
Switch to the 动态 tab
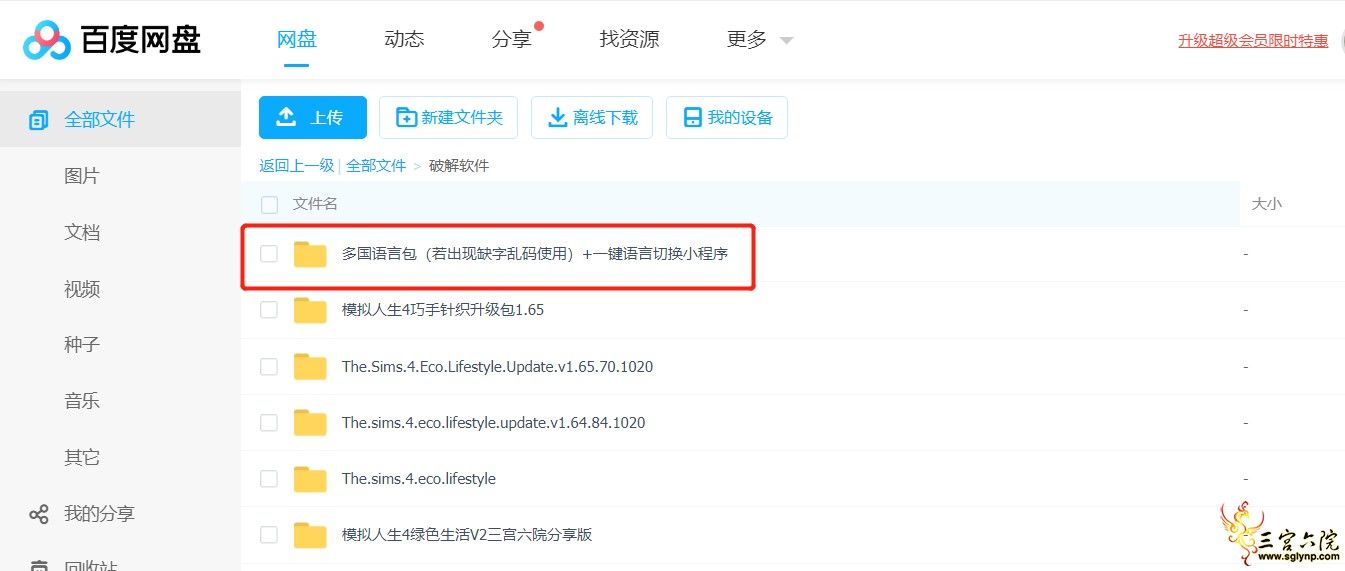[404, 39]
